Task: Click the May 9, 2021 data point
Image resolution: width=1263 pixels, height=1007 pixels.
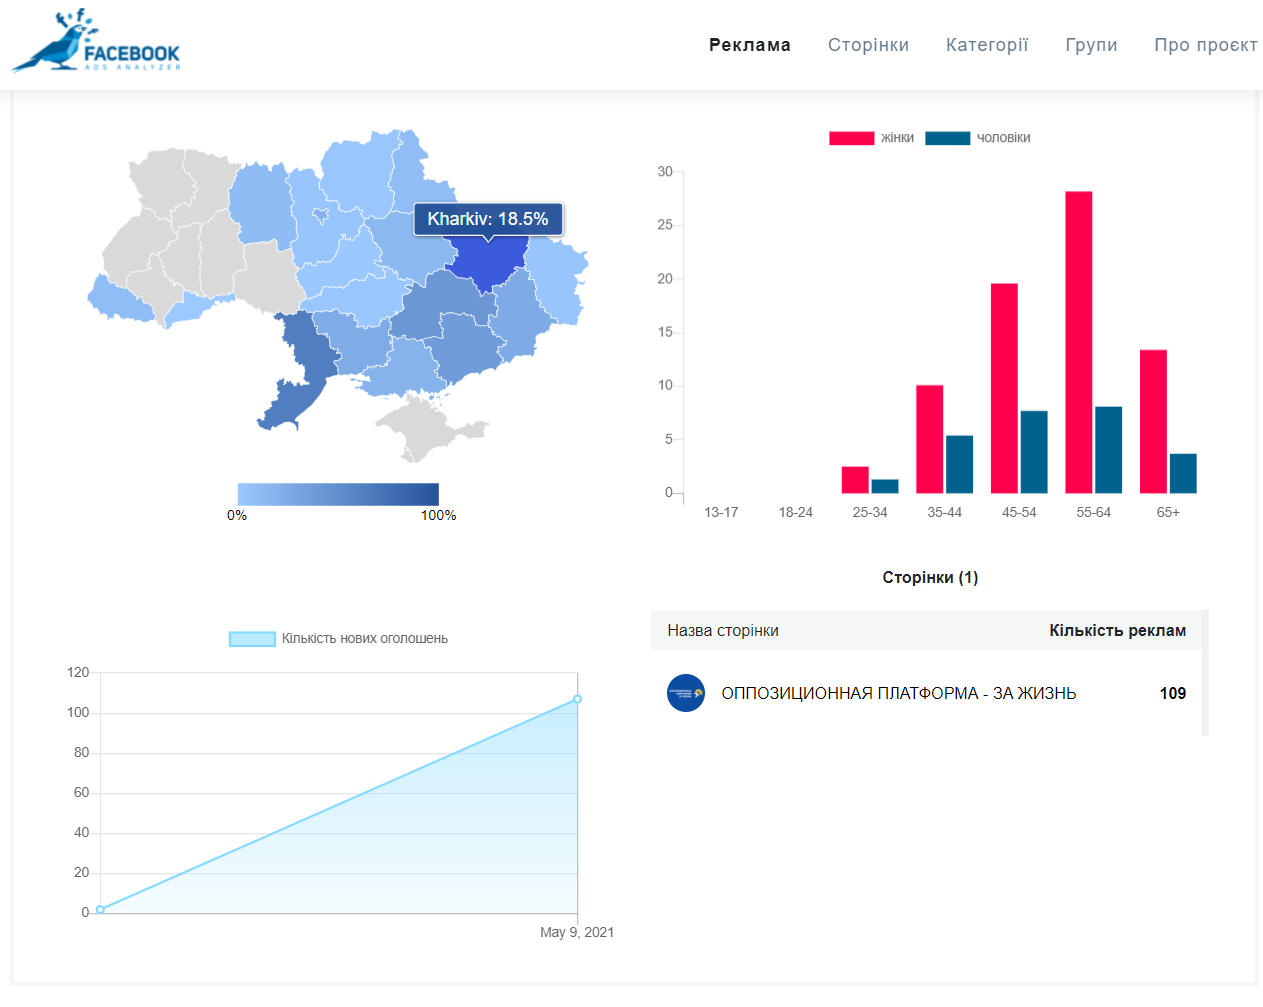Action: click(577, 699)
